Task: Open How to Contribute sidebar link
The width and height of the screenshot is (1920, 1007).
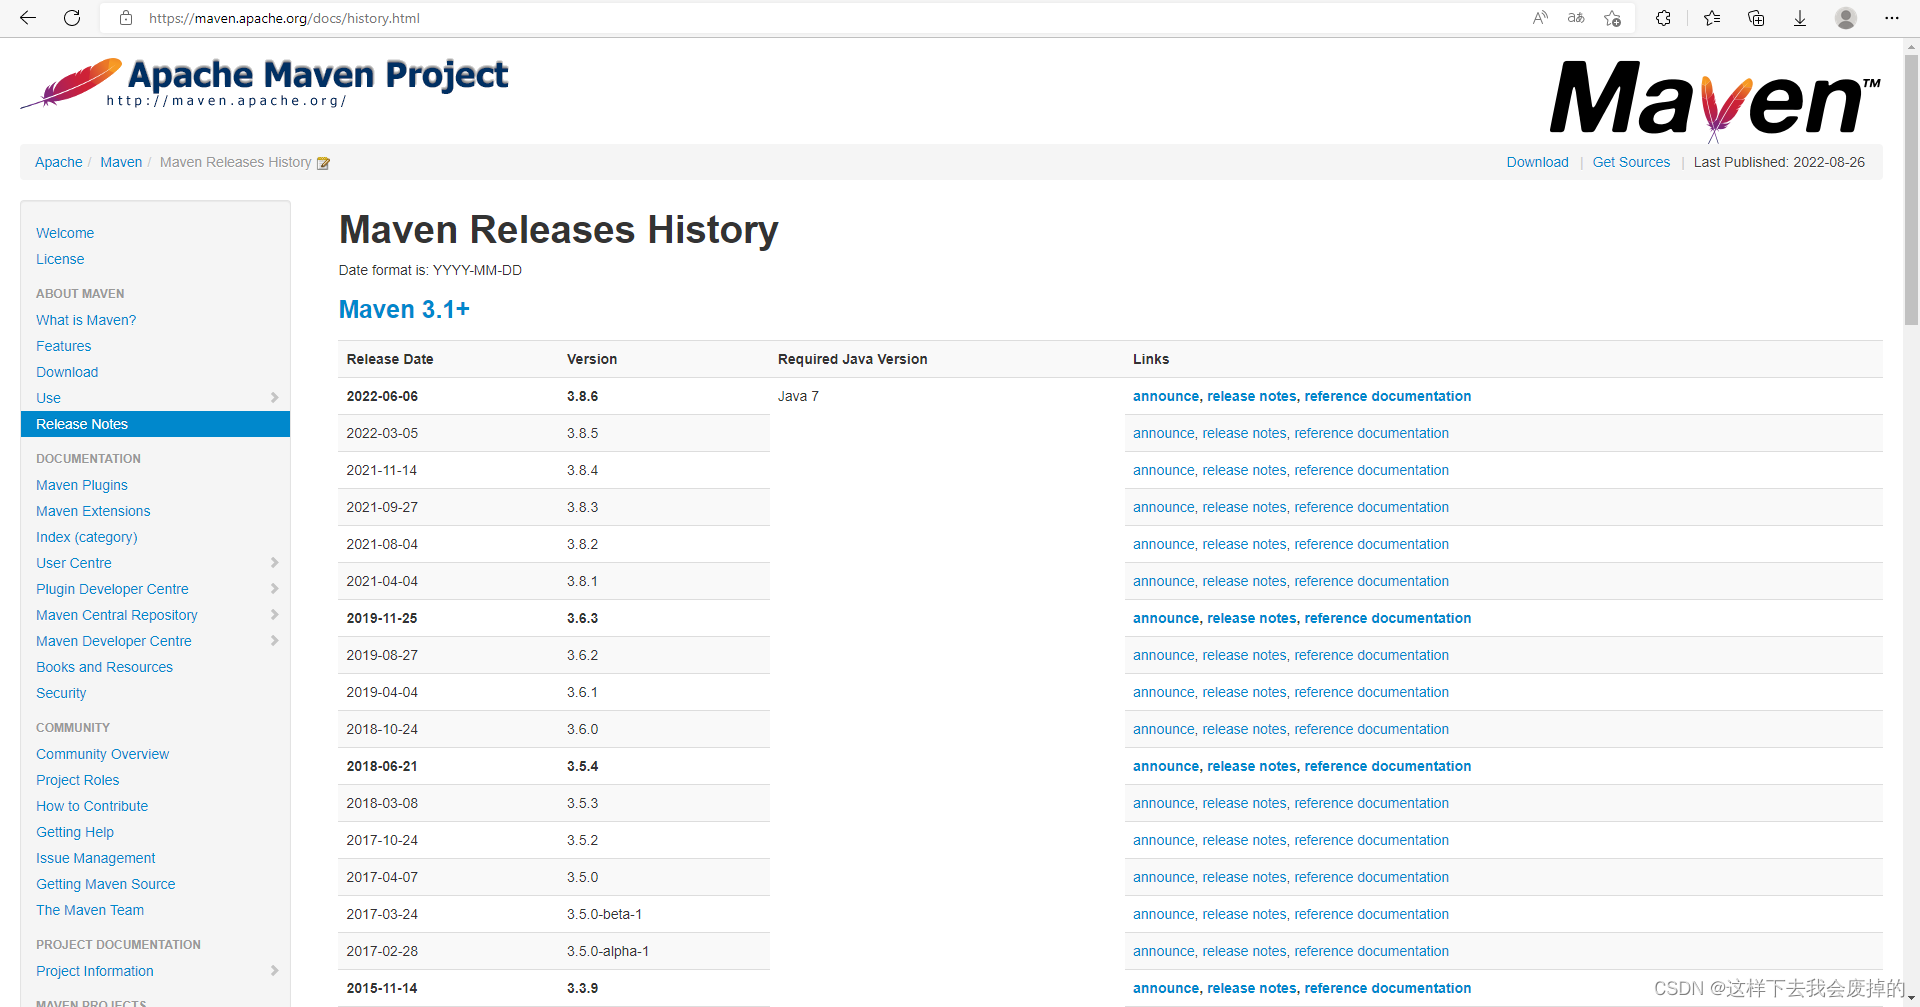Action: (92, 806)
